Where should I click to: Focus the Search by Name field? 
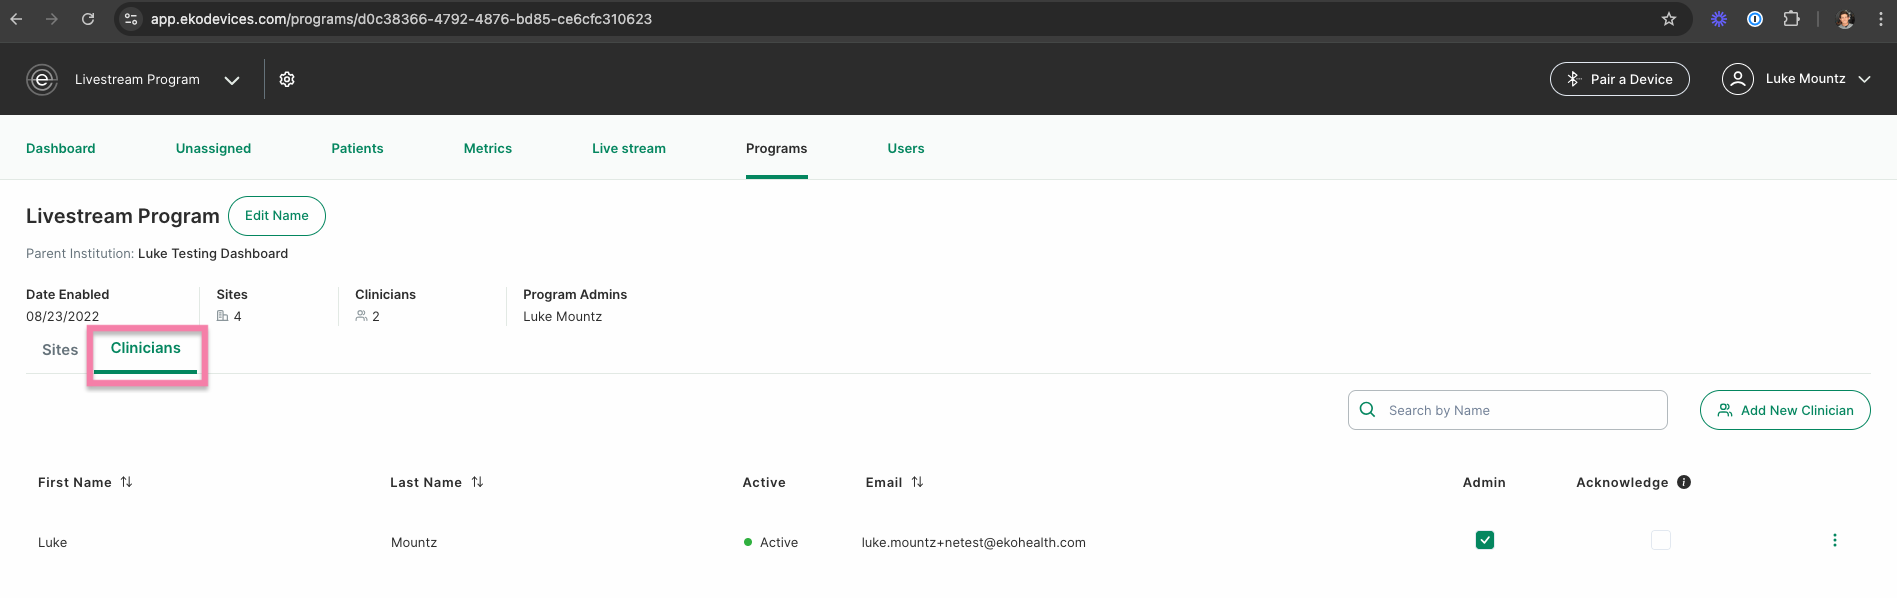[x=1508, y=410]
